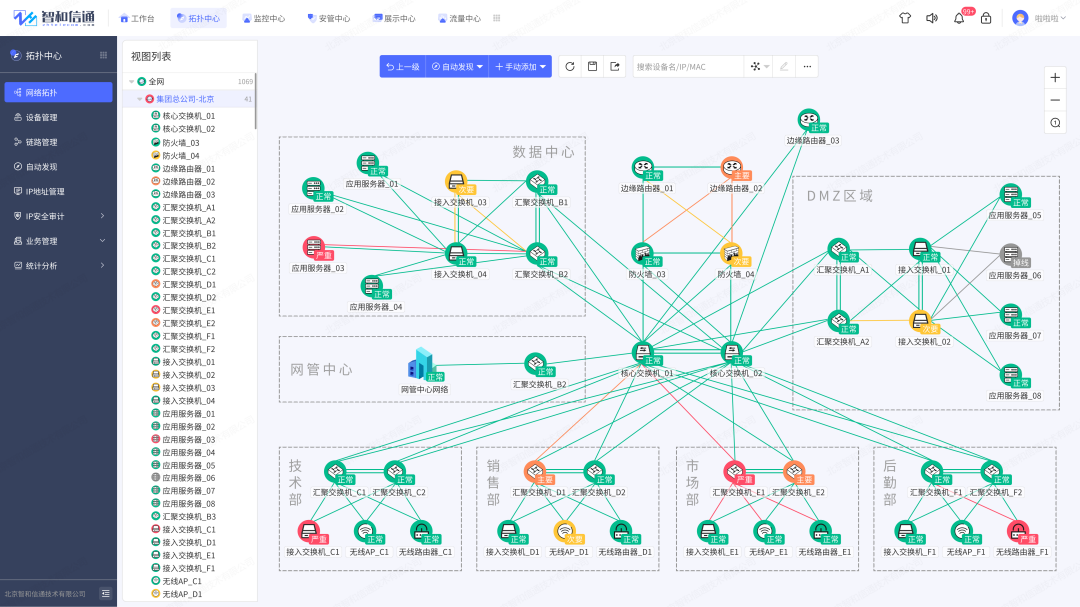The height and width of the screenshot is (607, 1080).
Task: Open the 手动添加 dropdown
Action: 520,66
